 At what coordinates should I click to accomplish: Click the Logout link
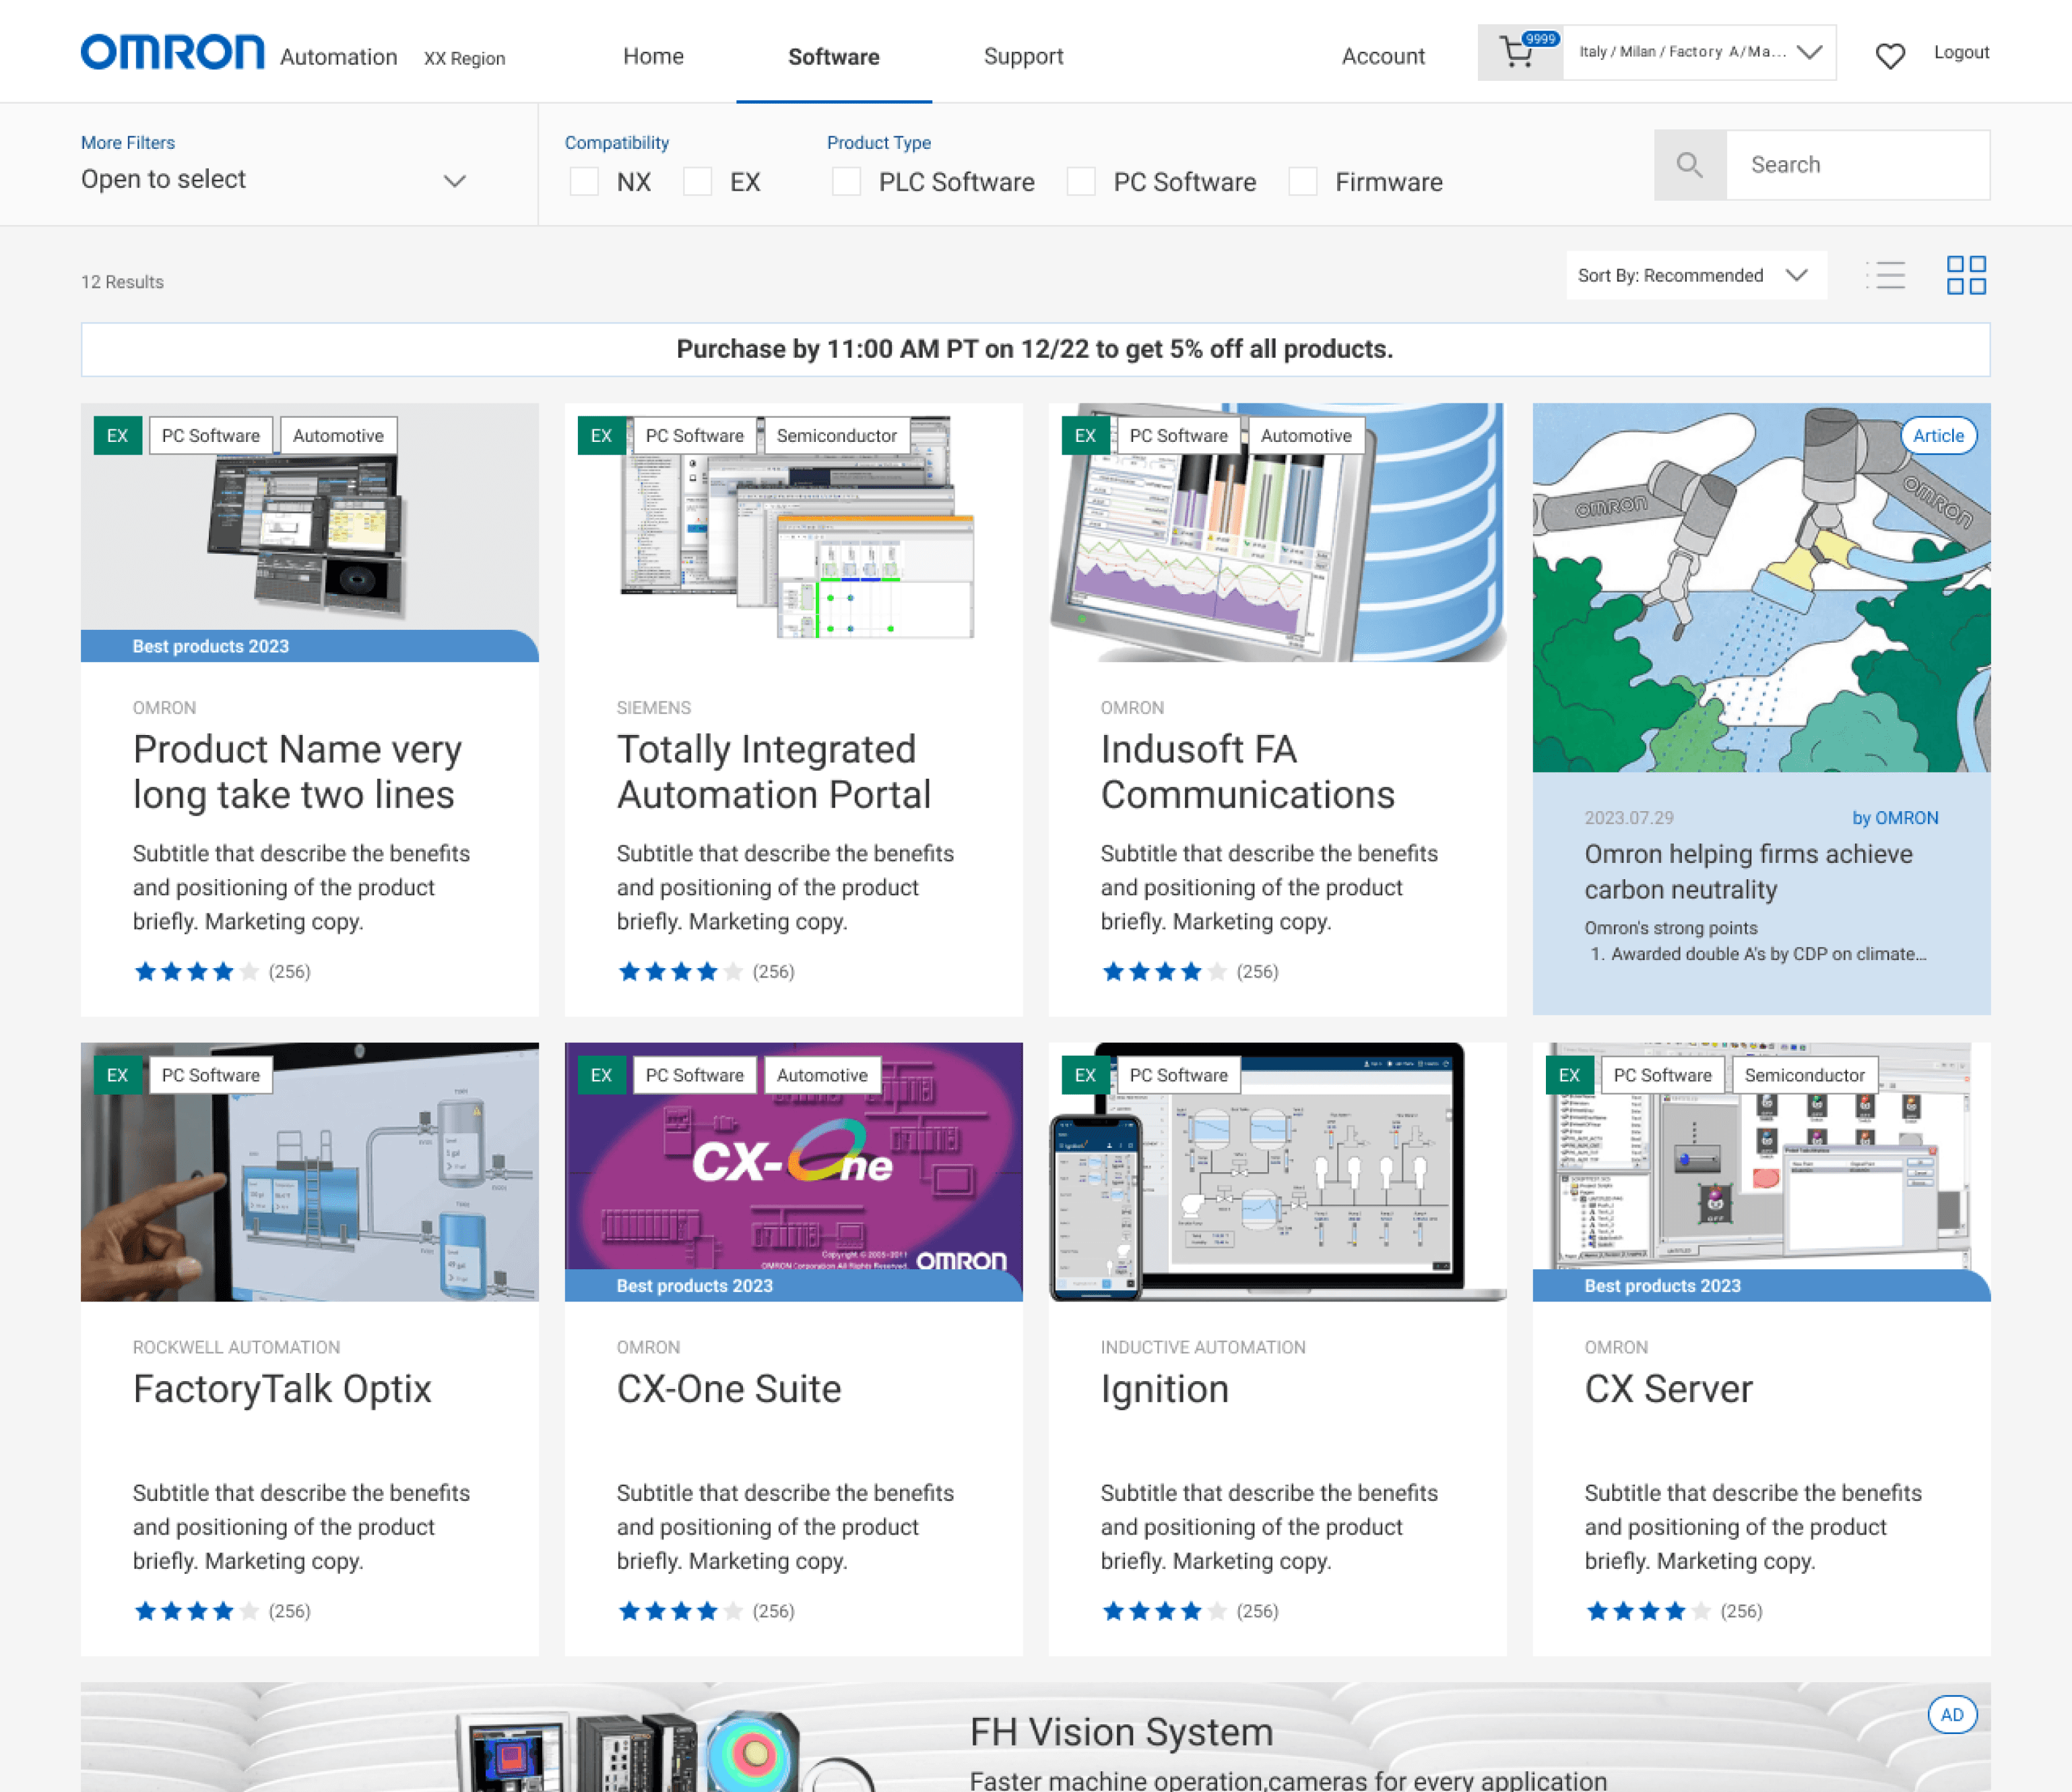pos(1960,52)
